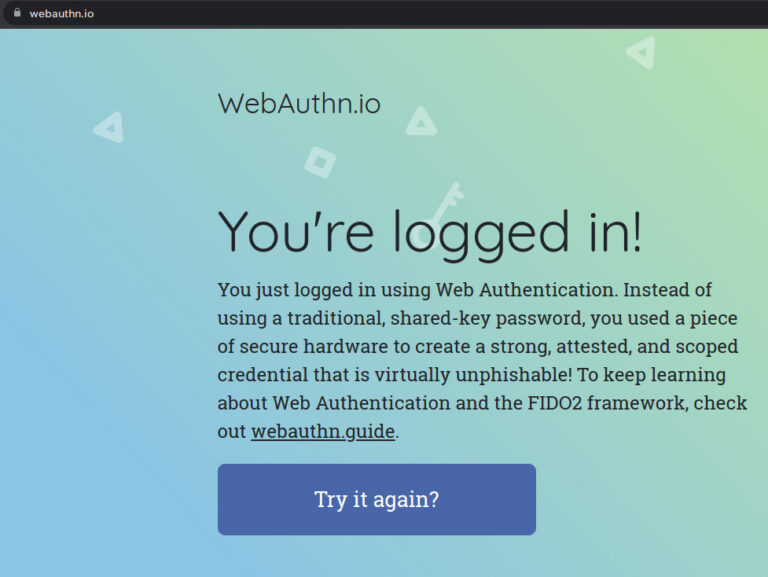Click the word "attested" in the paragraph

coord(590,347)
